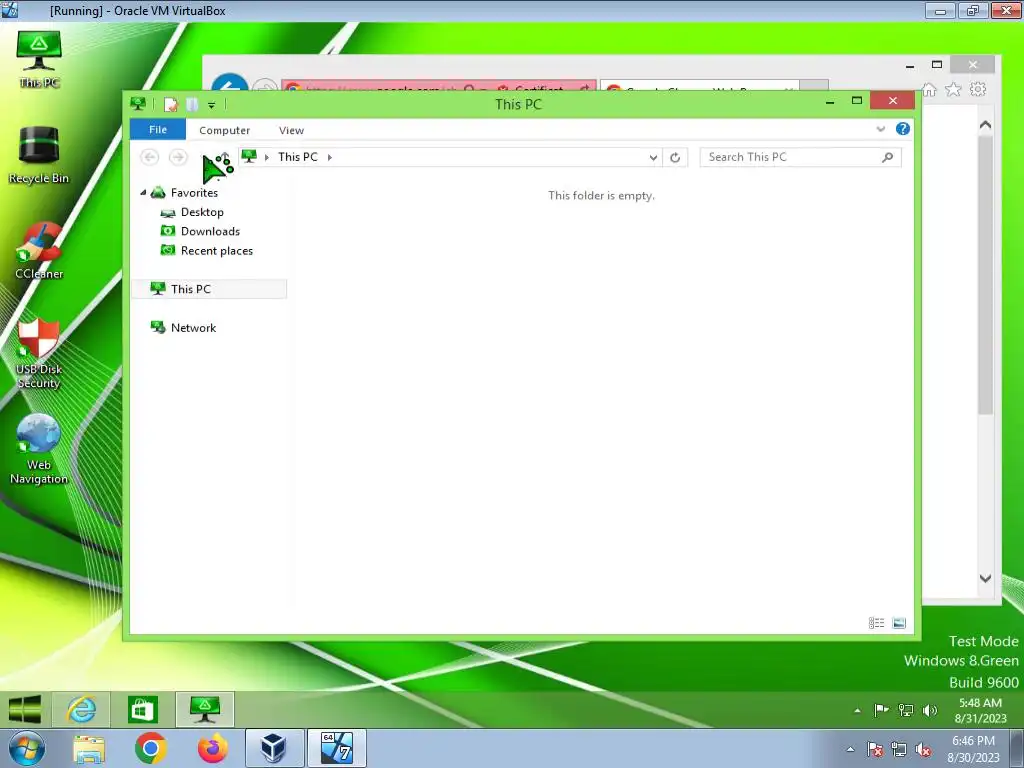Screen dimensions: 1024x768
Task: Open Windows Explorer on host taskbar
Action: click(89, 748)
